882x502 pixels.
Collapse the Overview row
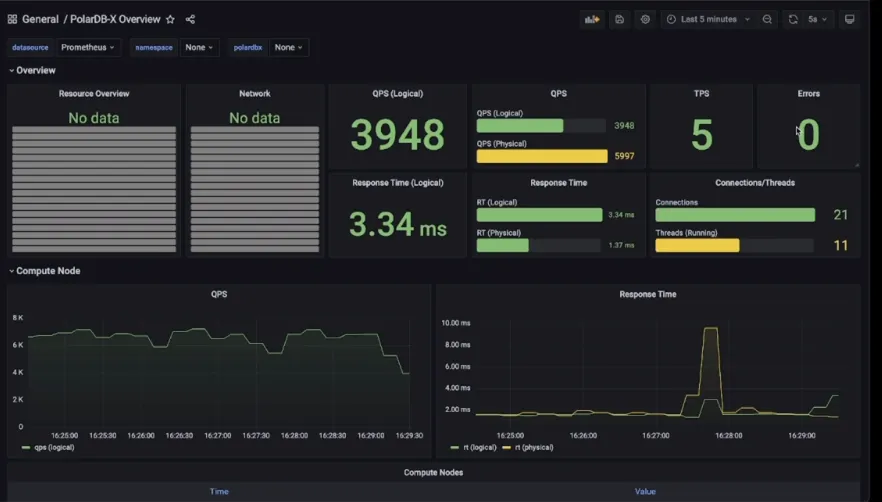point(32,70)
